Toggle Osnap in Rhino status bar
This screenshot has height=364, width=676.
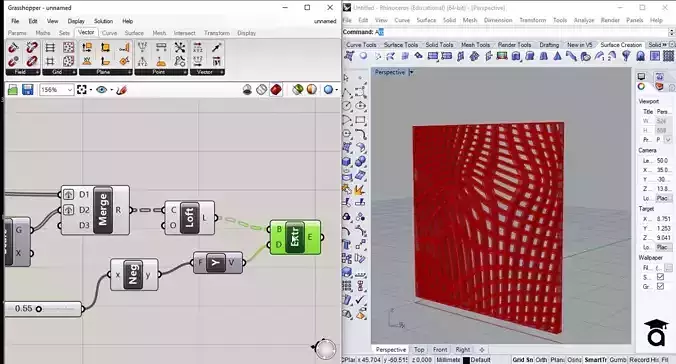(x=574, y=360)
